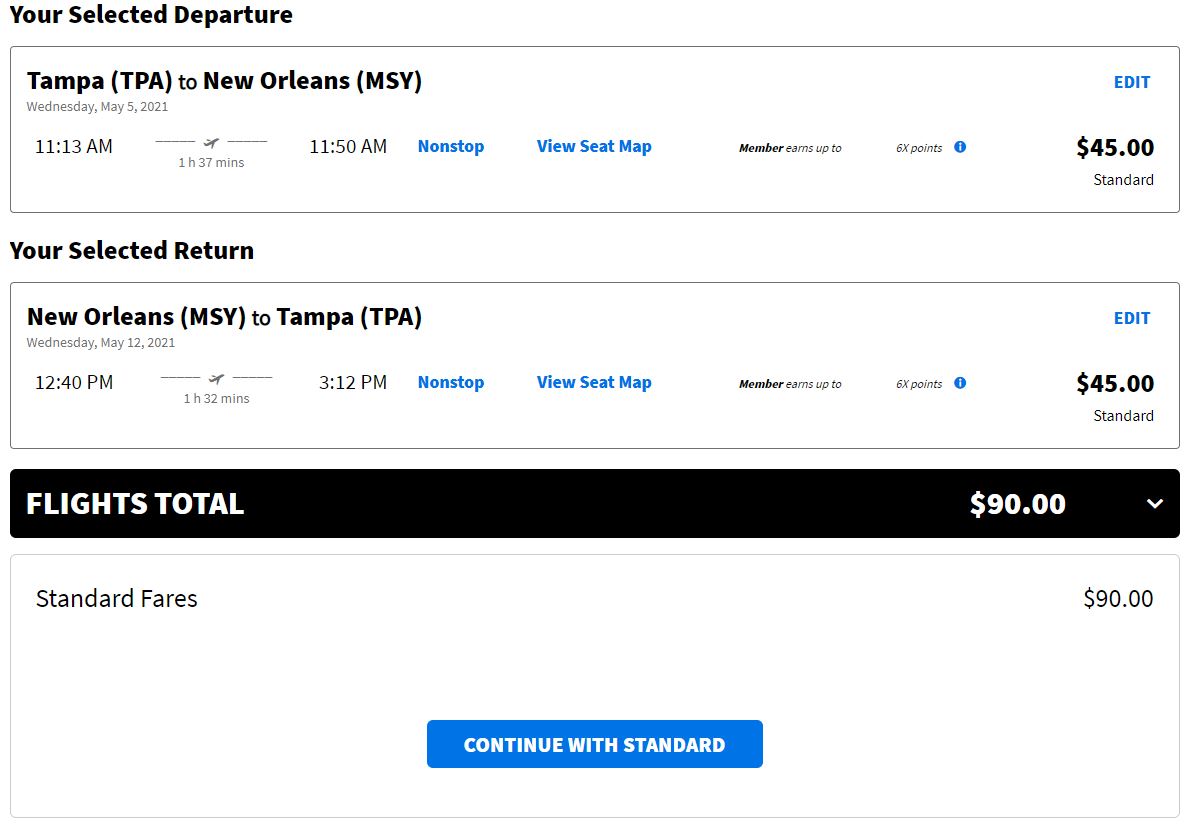The height and width of the screenshot is (825, 1195).
Task: Click the airplane icon above 1 h 37 mins
Action: point(211,142)
